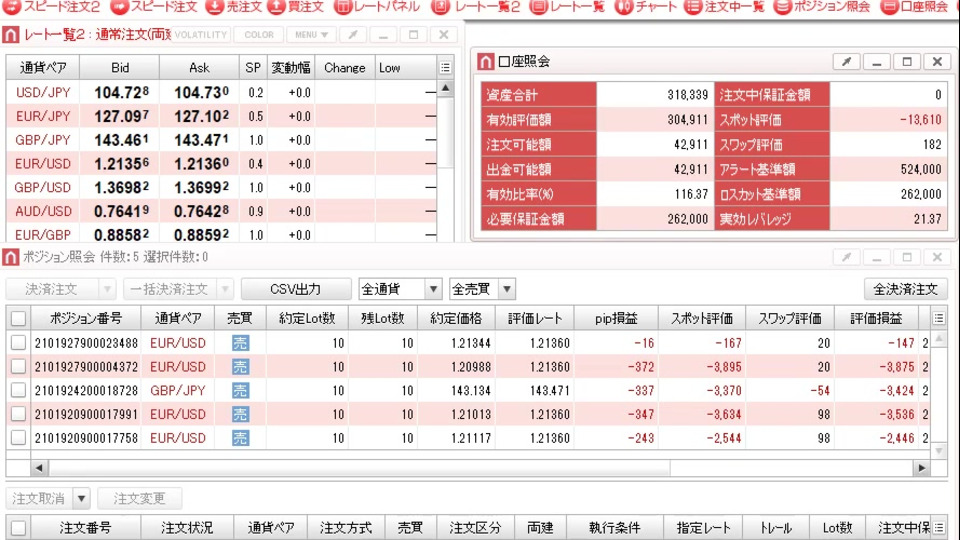The image size is (960, 540).
Task: Toggle the select-all checkbox in positions header
Action: pyautogui.click(x=18, y=318)
